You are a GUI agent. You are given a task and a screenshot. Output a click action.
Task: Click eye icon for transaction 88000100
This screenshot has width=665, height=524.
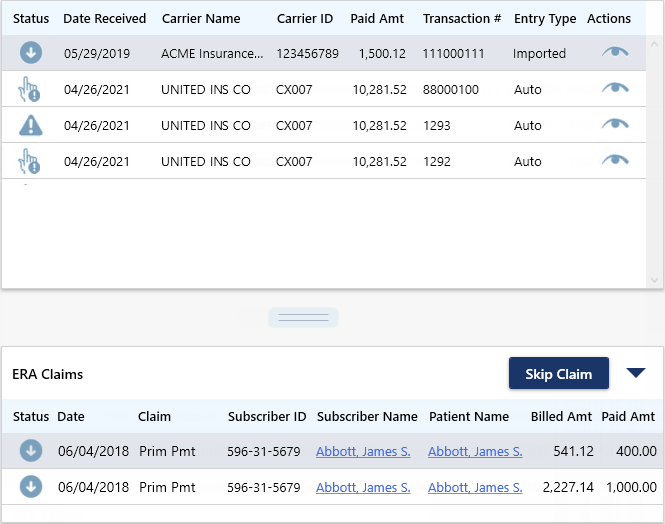(615, 88)
